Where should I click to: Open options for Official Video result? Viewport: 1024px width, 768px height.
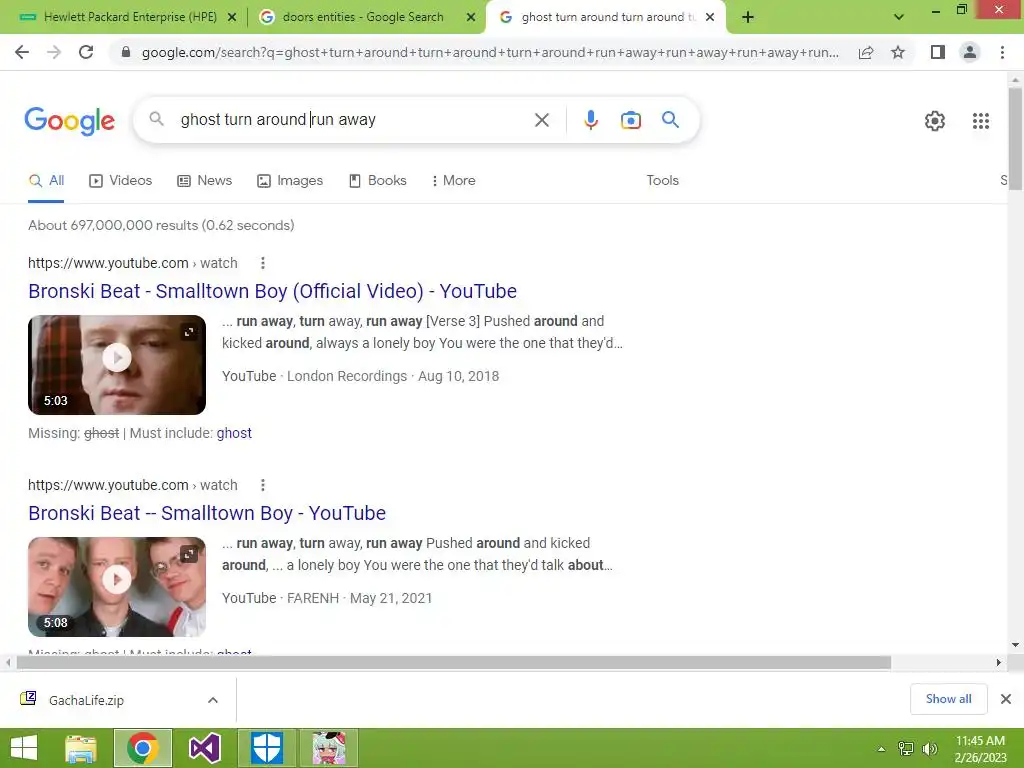click(x=263, y=263)
